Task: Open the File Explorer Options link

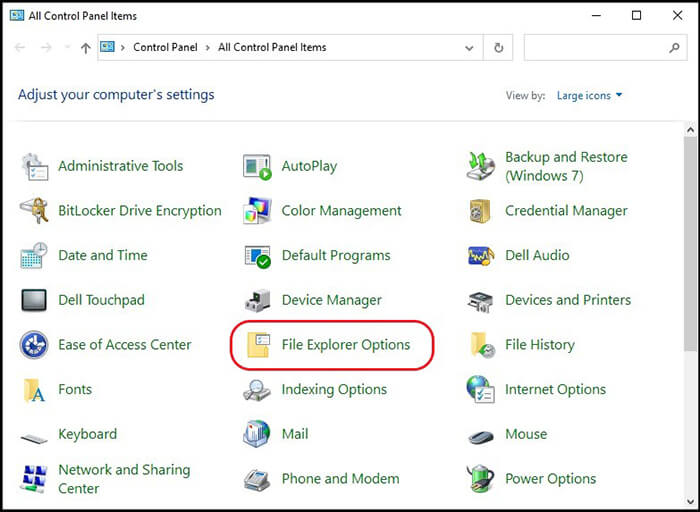Action: [x=346, y=345]
